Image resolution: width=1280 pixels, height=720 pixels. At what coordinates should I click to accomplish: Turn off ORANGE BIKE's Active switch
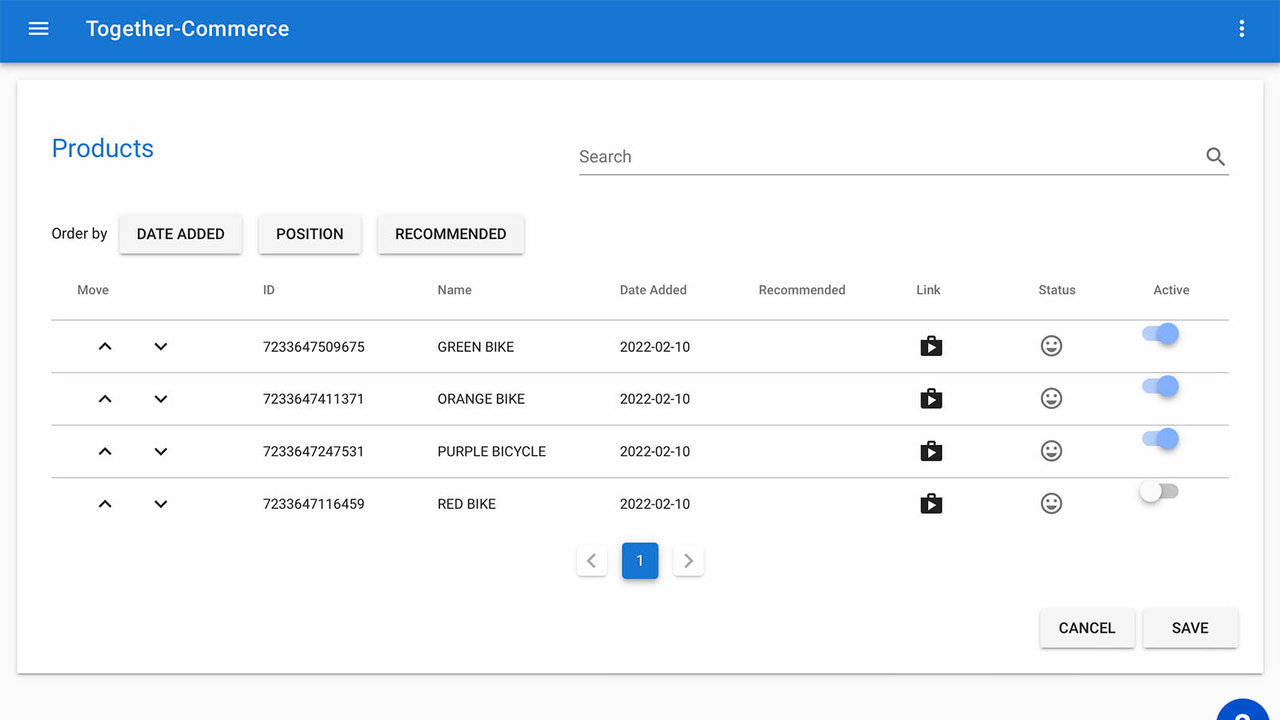[1159, 387]
